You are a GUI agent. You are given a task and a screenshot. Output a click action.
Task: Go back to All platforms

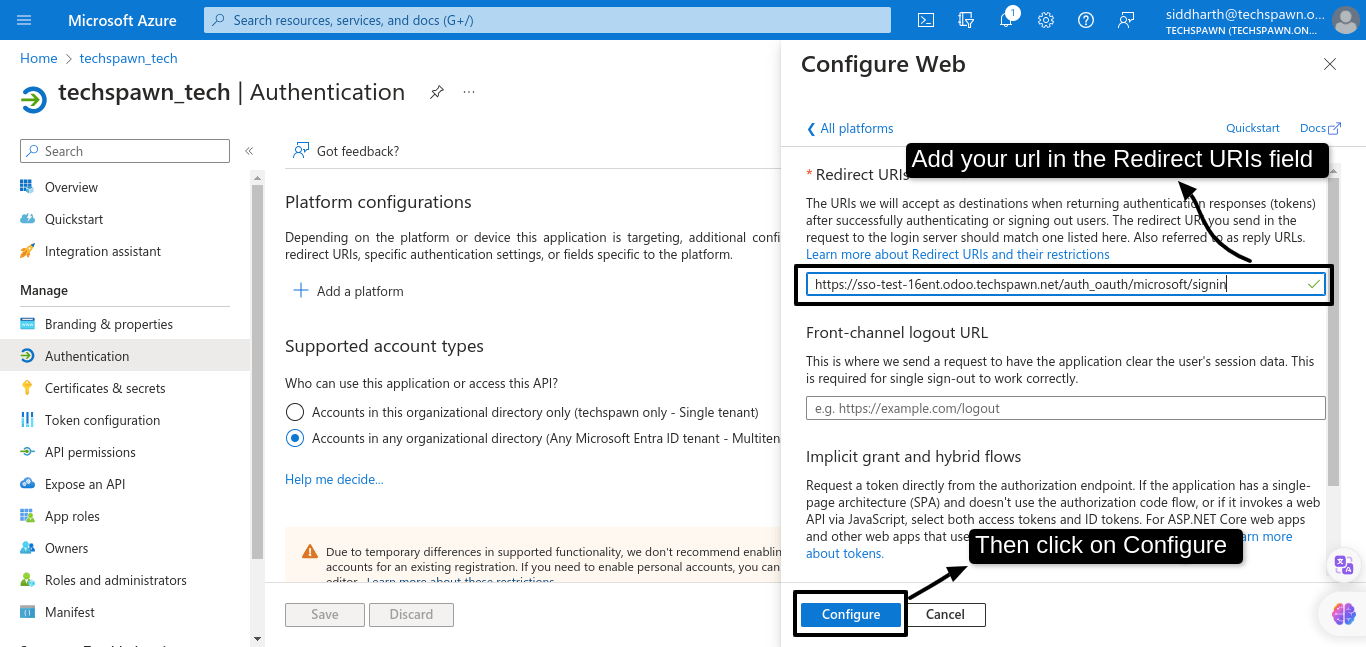click(850, 128)
